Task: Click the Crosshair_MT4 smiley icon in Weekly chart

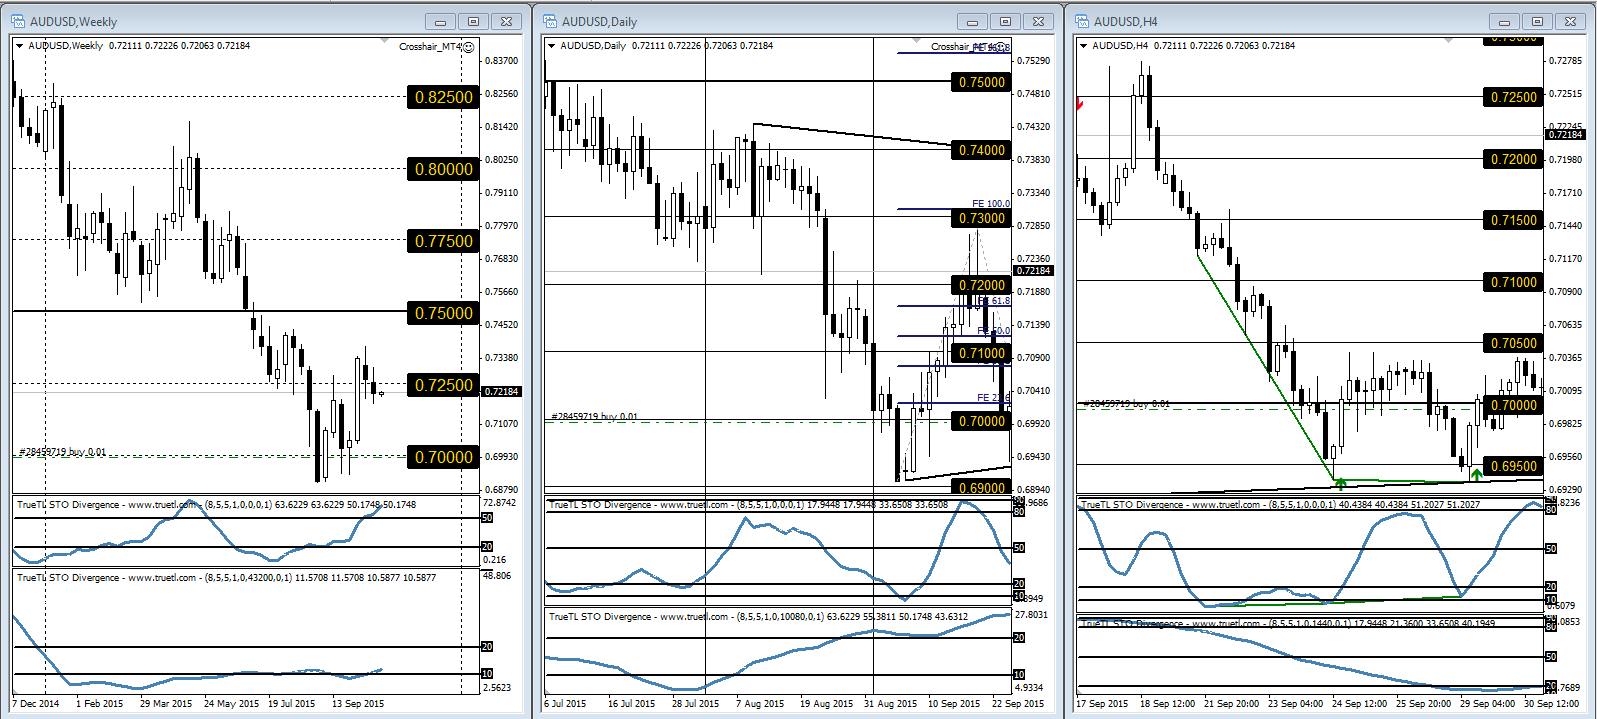Action: click(x=469, y=47)
